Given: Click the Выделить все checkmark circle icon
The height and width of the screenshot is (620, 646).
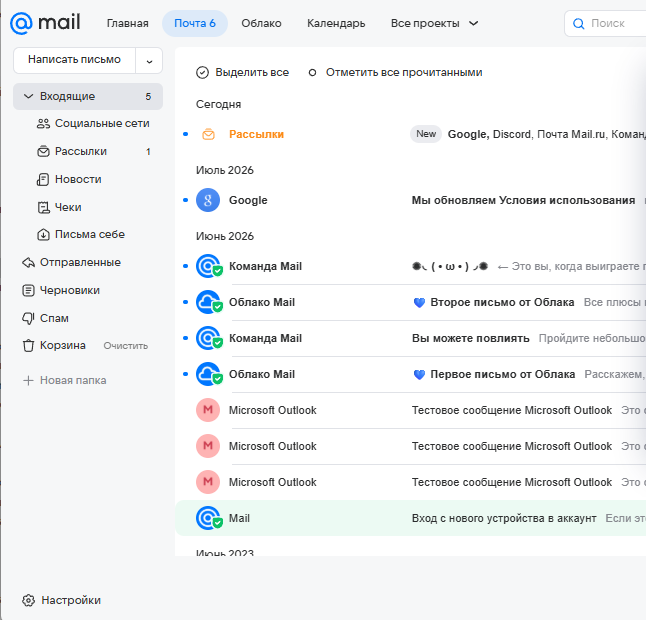Looking at the screenshot, I should click(202, 73).
